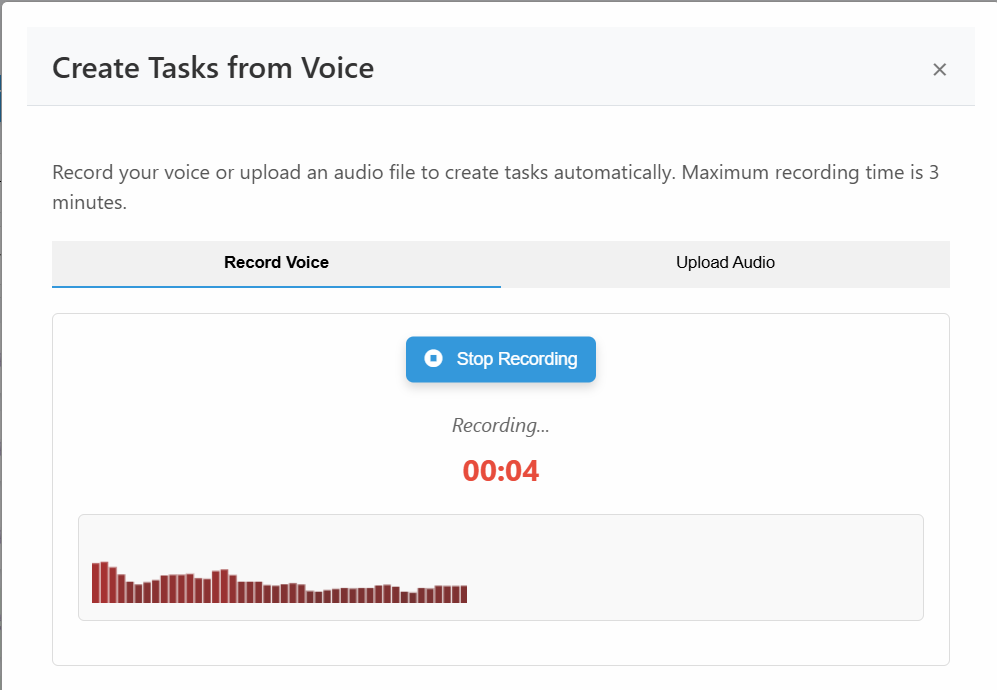The height and width of the screenshot is (690, 997).
Task: Click the stop icon inside Stop Recording
Action: [x=433, y=359]
